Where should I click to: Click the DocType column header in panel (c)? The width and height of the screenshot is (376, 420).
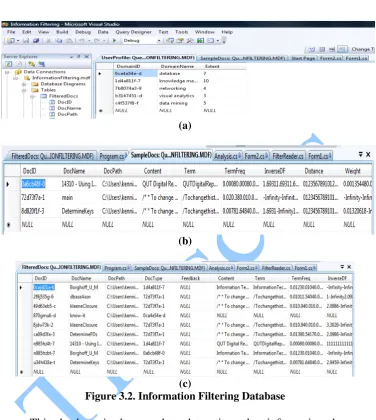[153, 278]
